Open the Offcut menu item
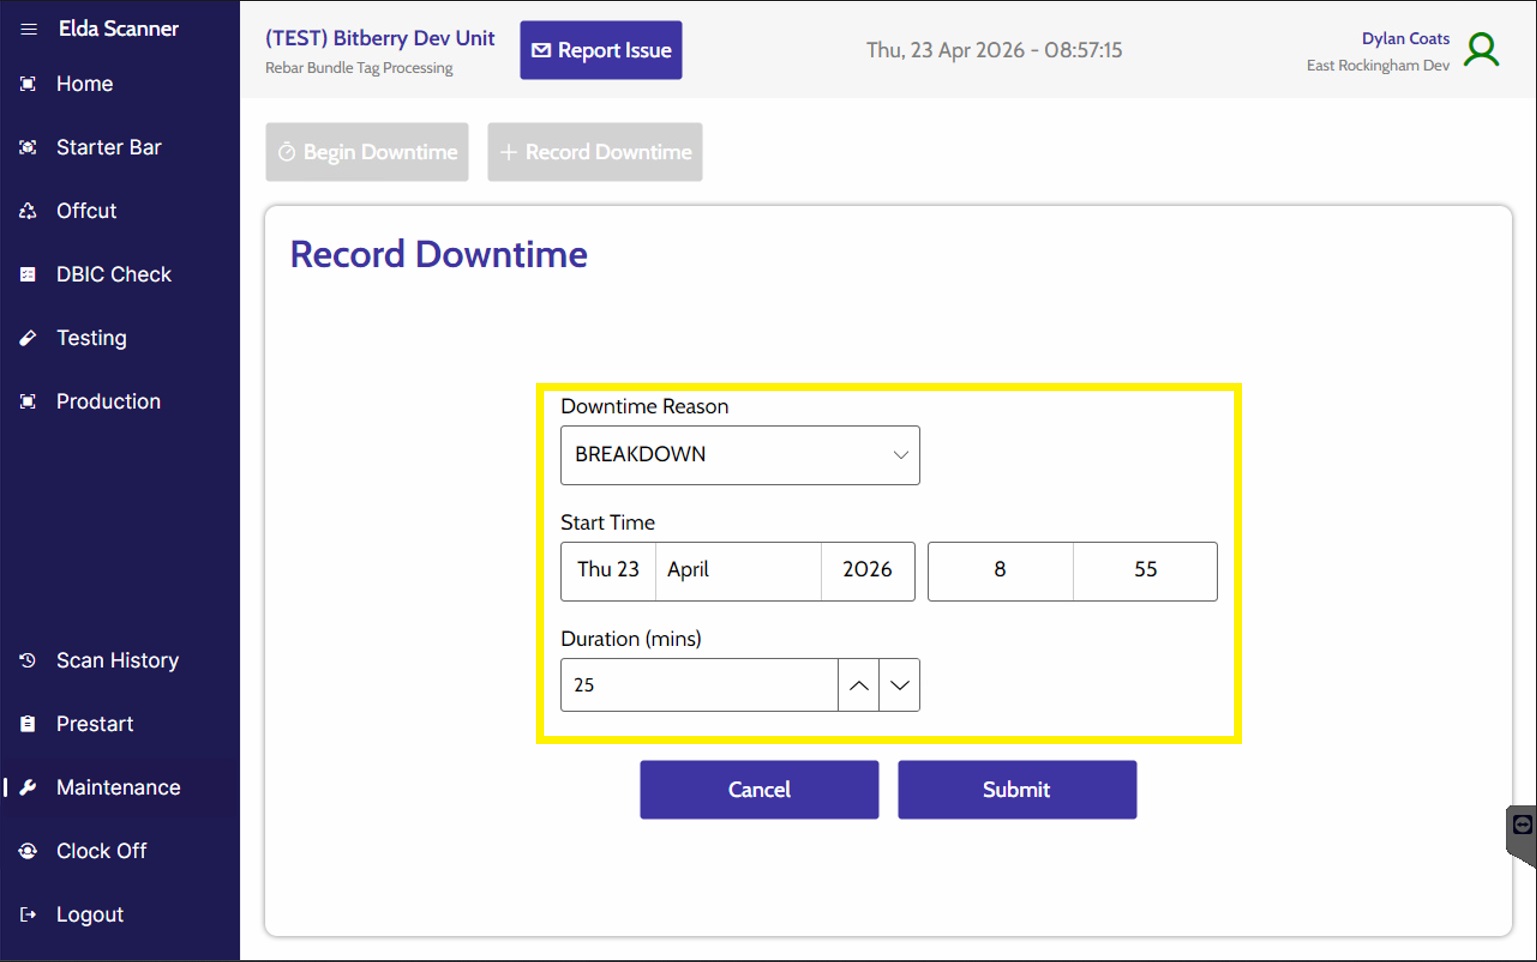1537x962 pixels. pos(120,211)
